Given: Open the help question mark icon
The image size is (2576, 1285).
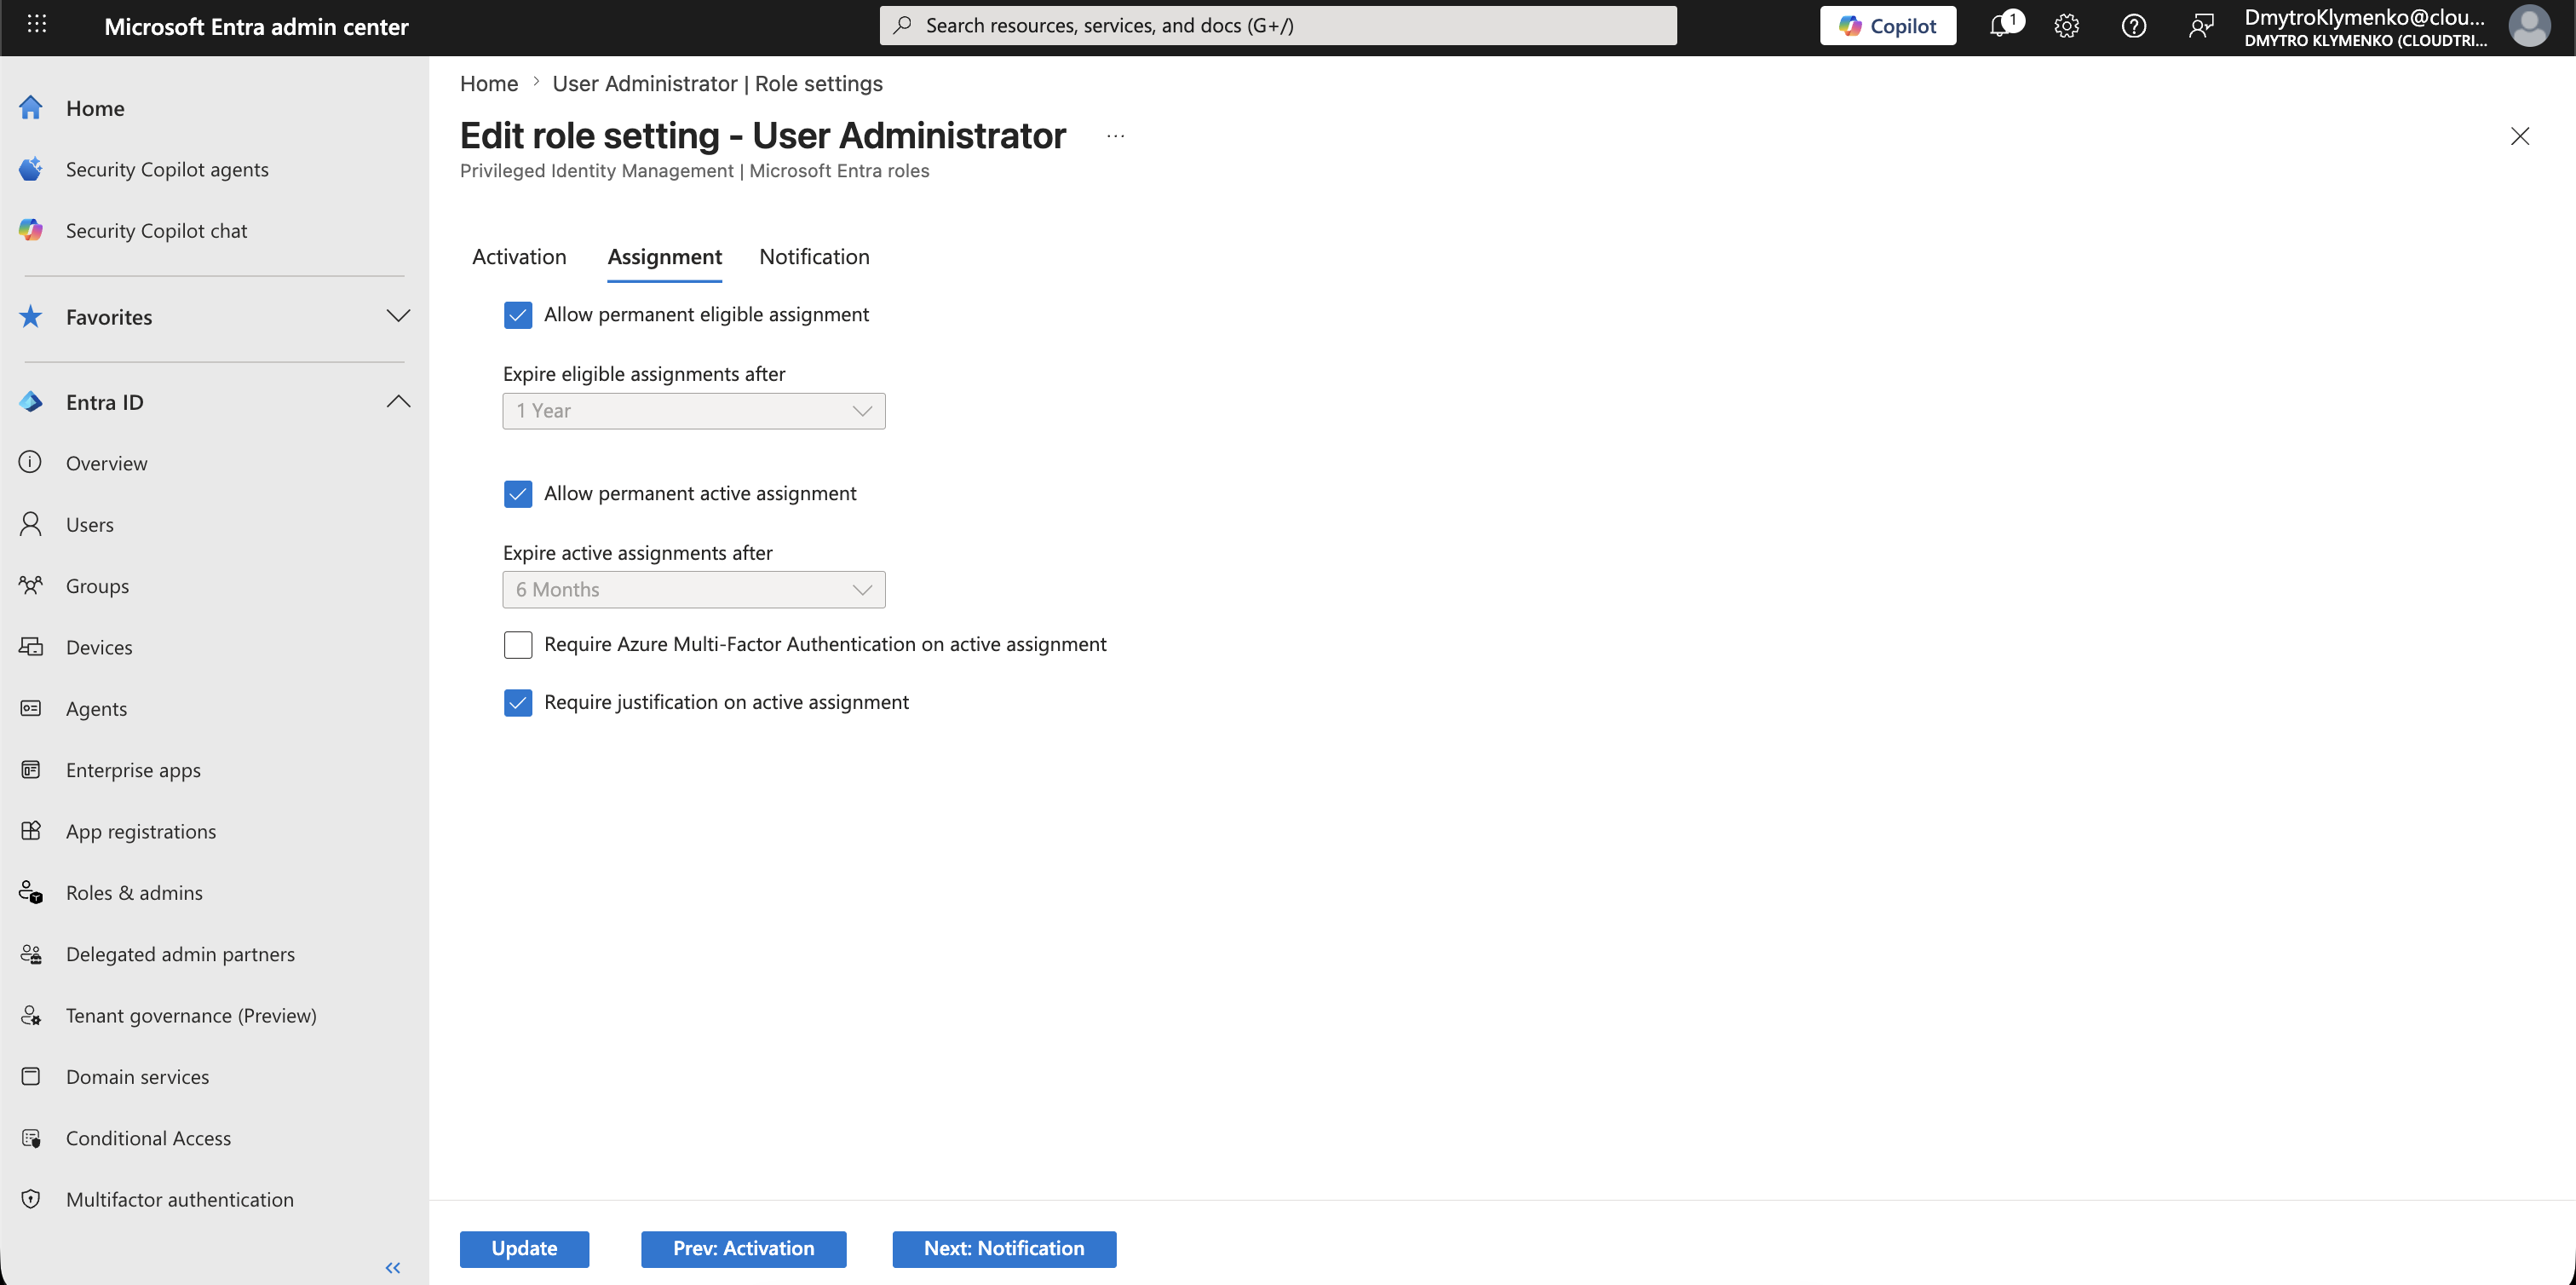Looking at the screenshot, I should coord(2133,26).
